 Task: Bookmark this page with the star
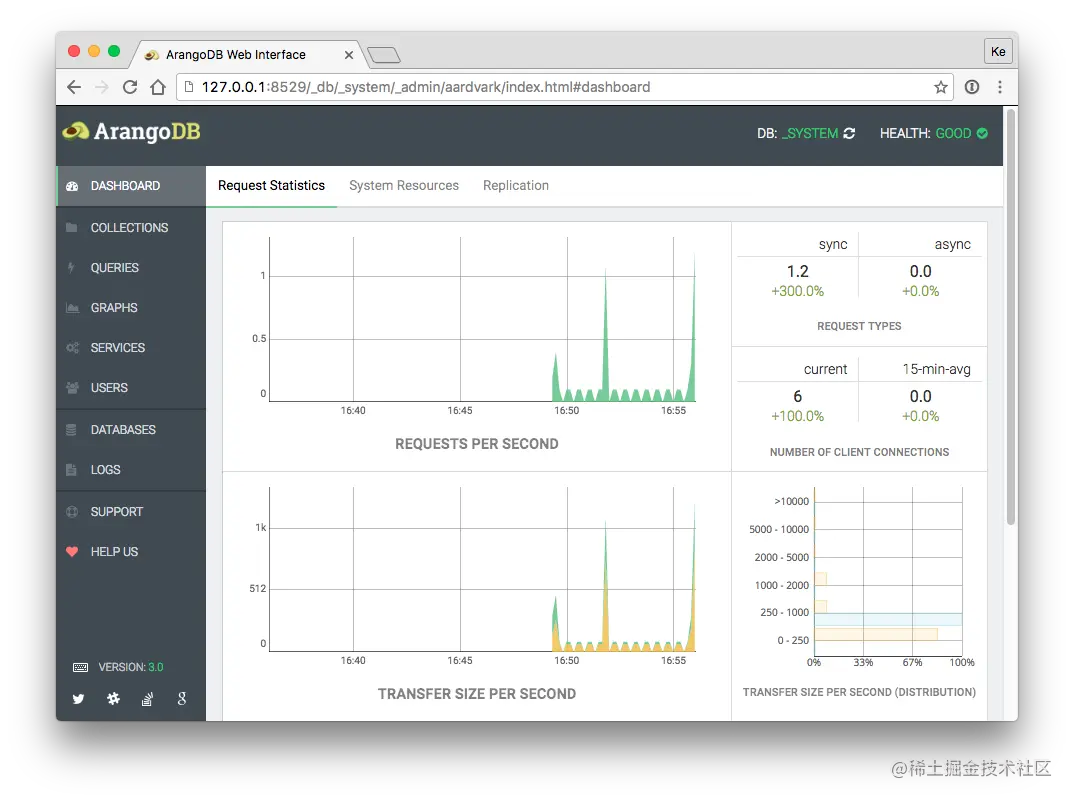(941, 87)
